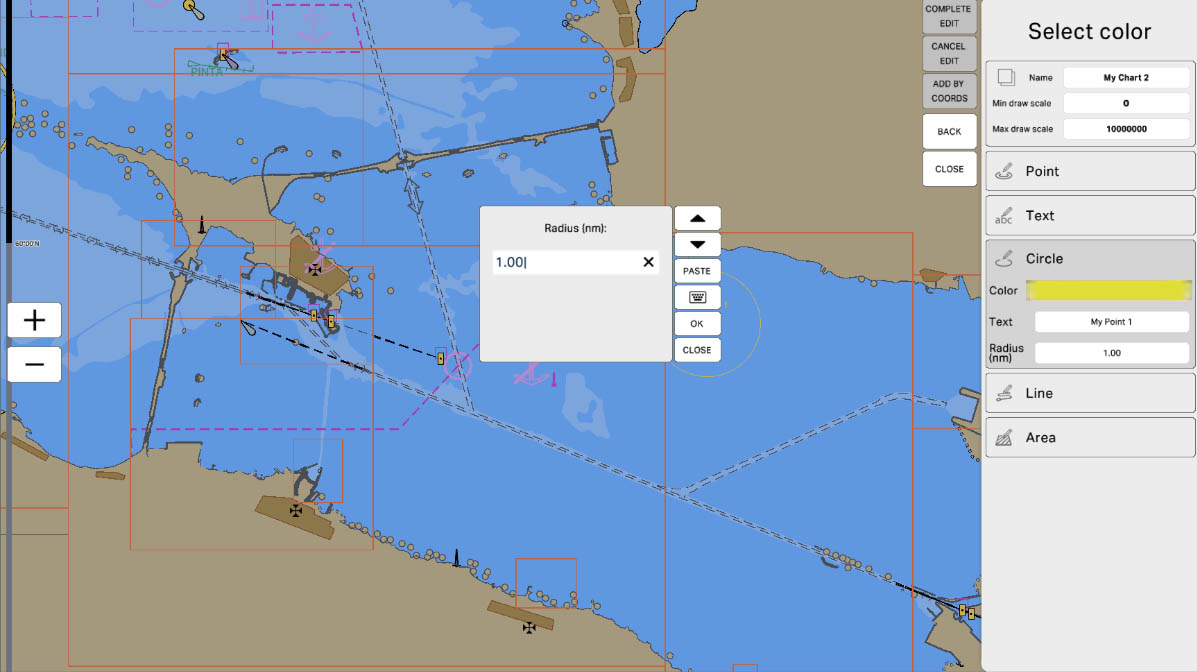
Task: Click the Area drawing tool icon
Action: click(x=1004, y=438)
